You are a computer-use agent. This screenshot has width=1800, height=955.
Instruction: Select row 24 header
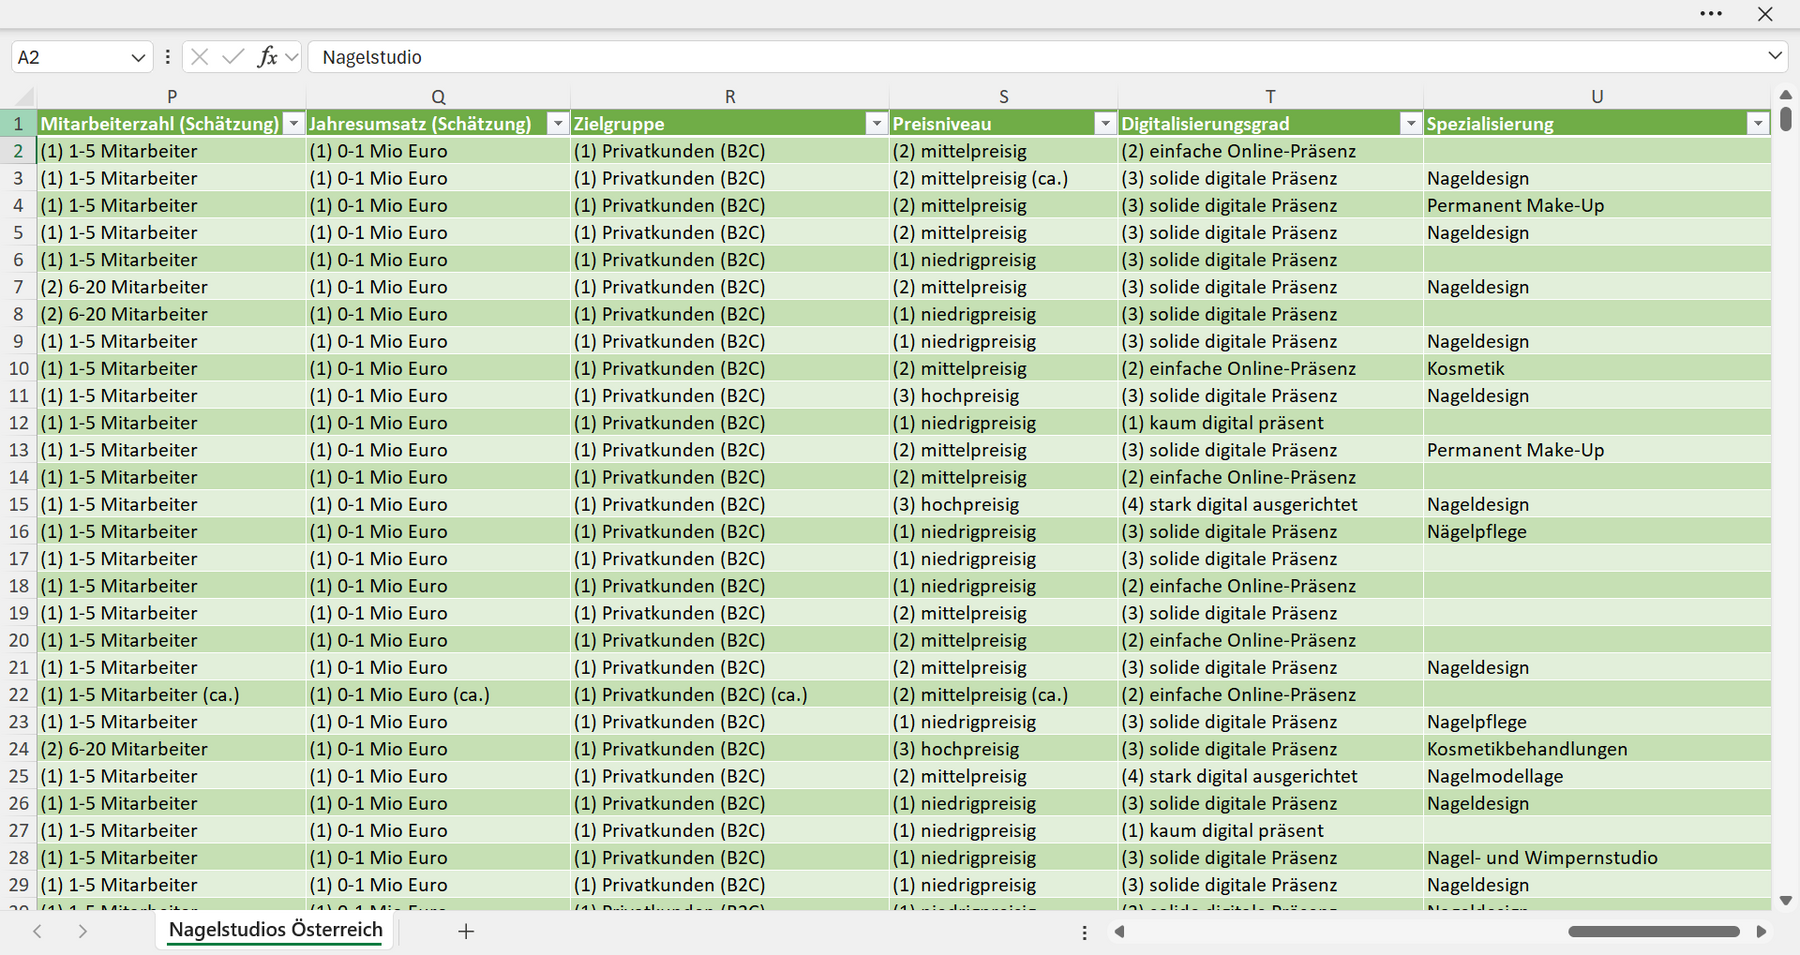point(18,749)
